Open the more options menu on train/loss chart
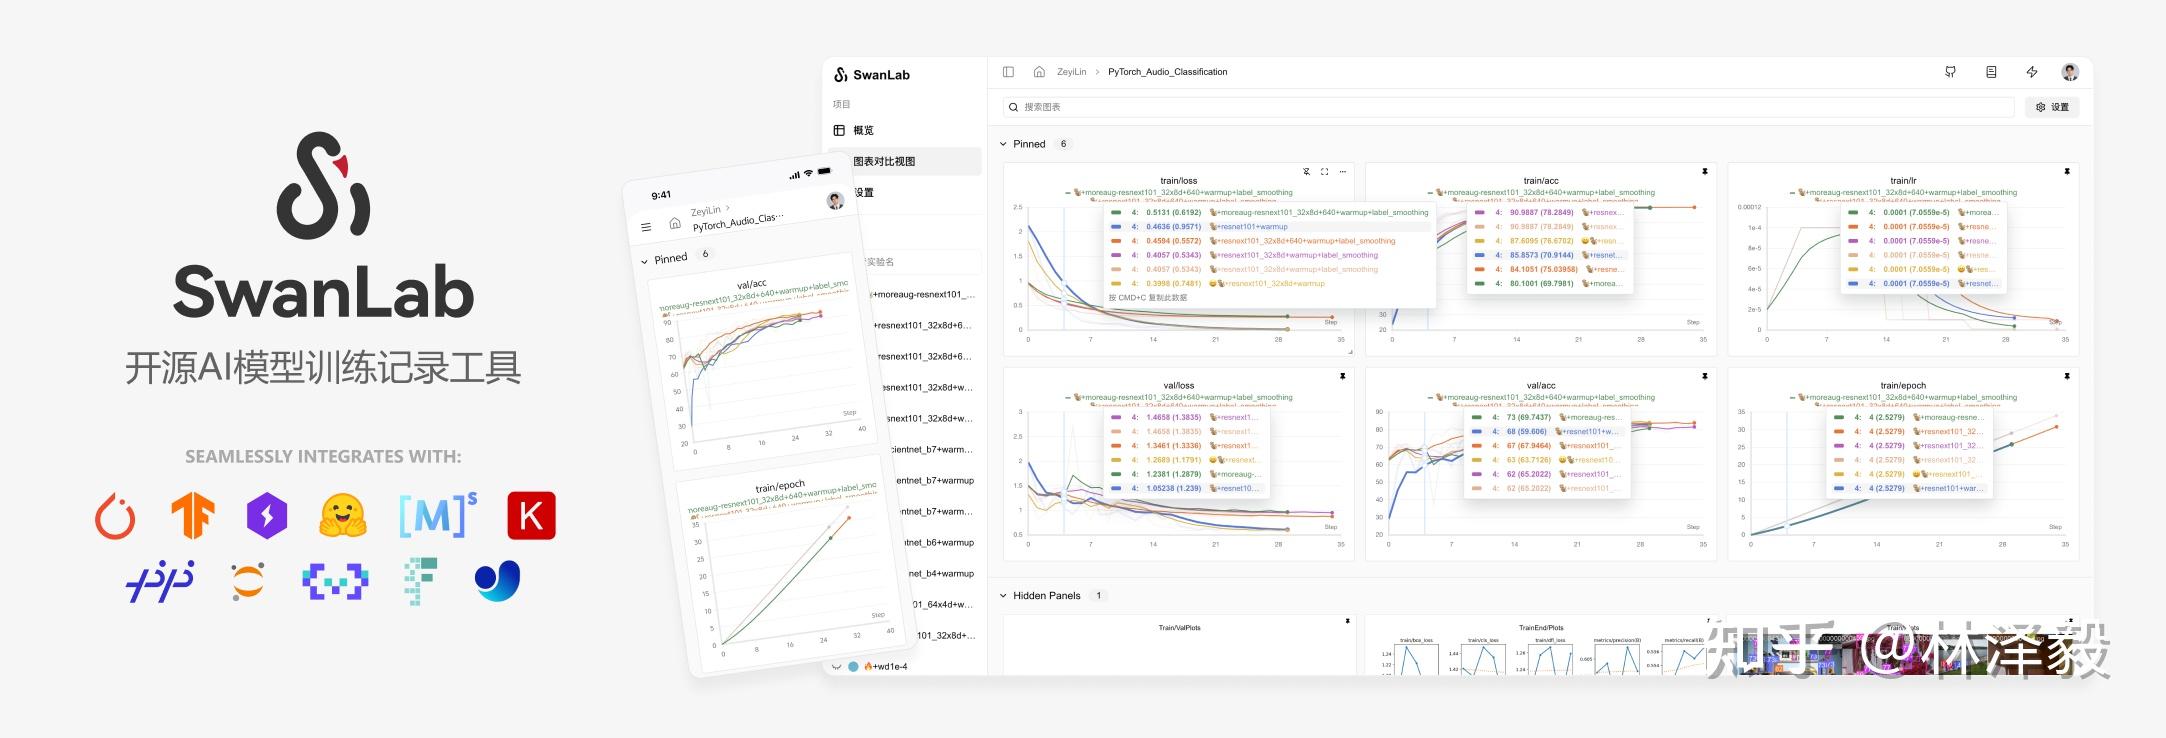 coord(1343,172)
